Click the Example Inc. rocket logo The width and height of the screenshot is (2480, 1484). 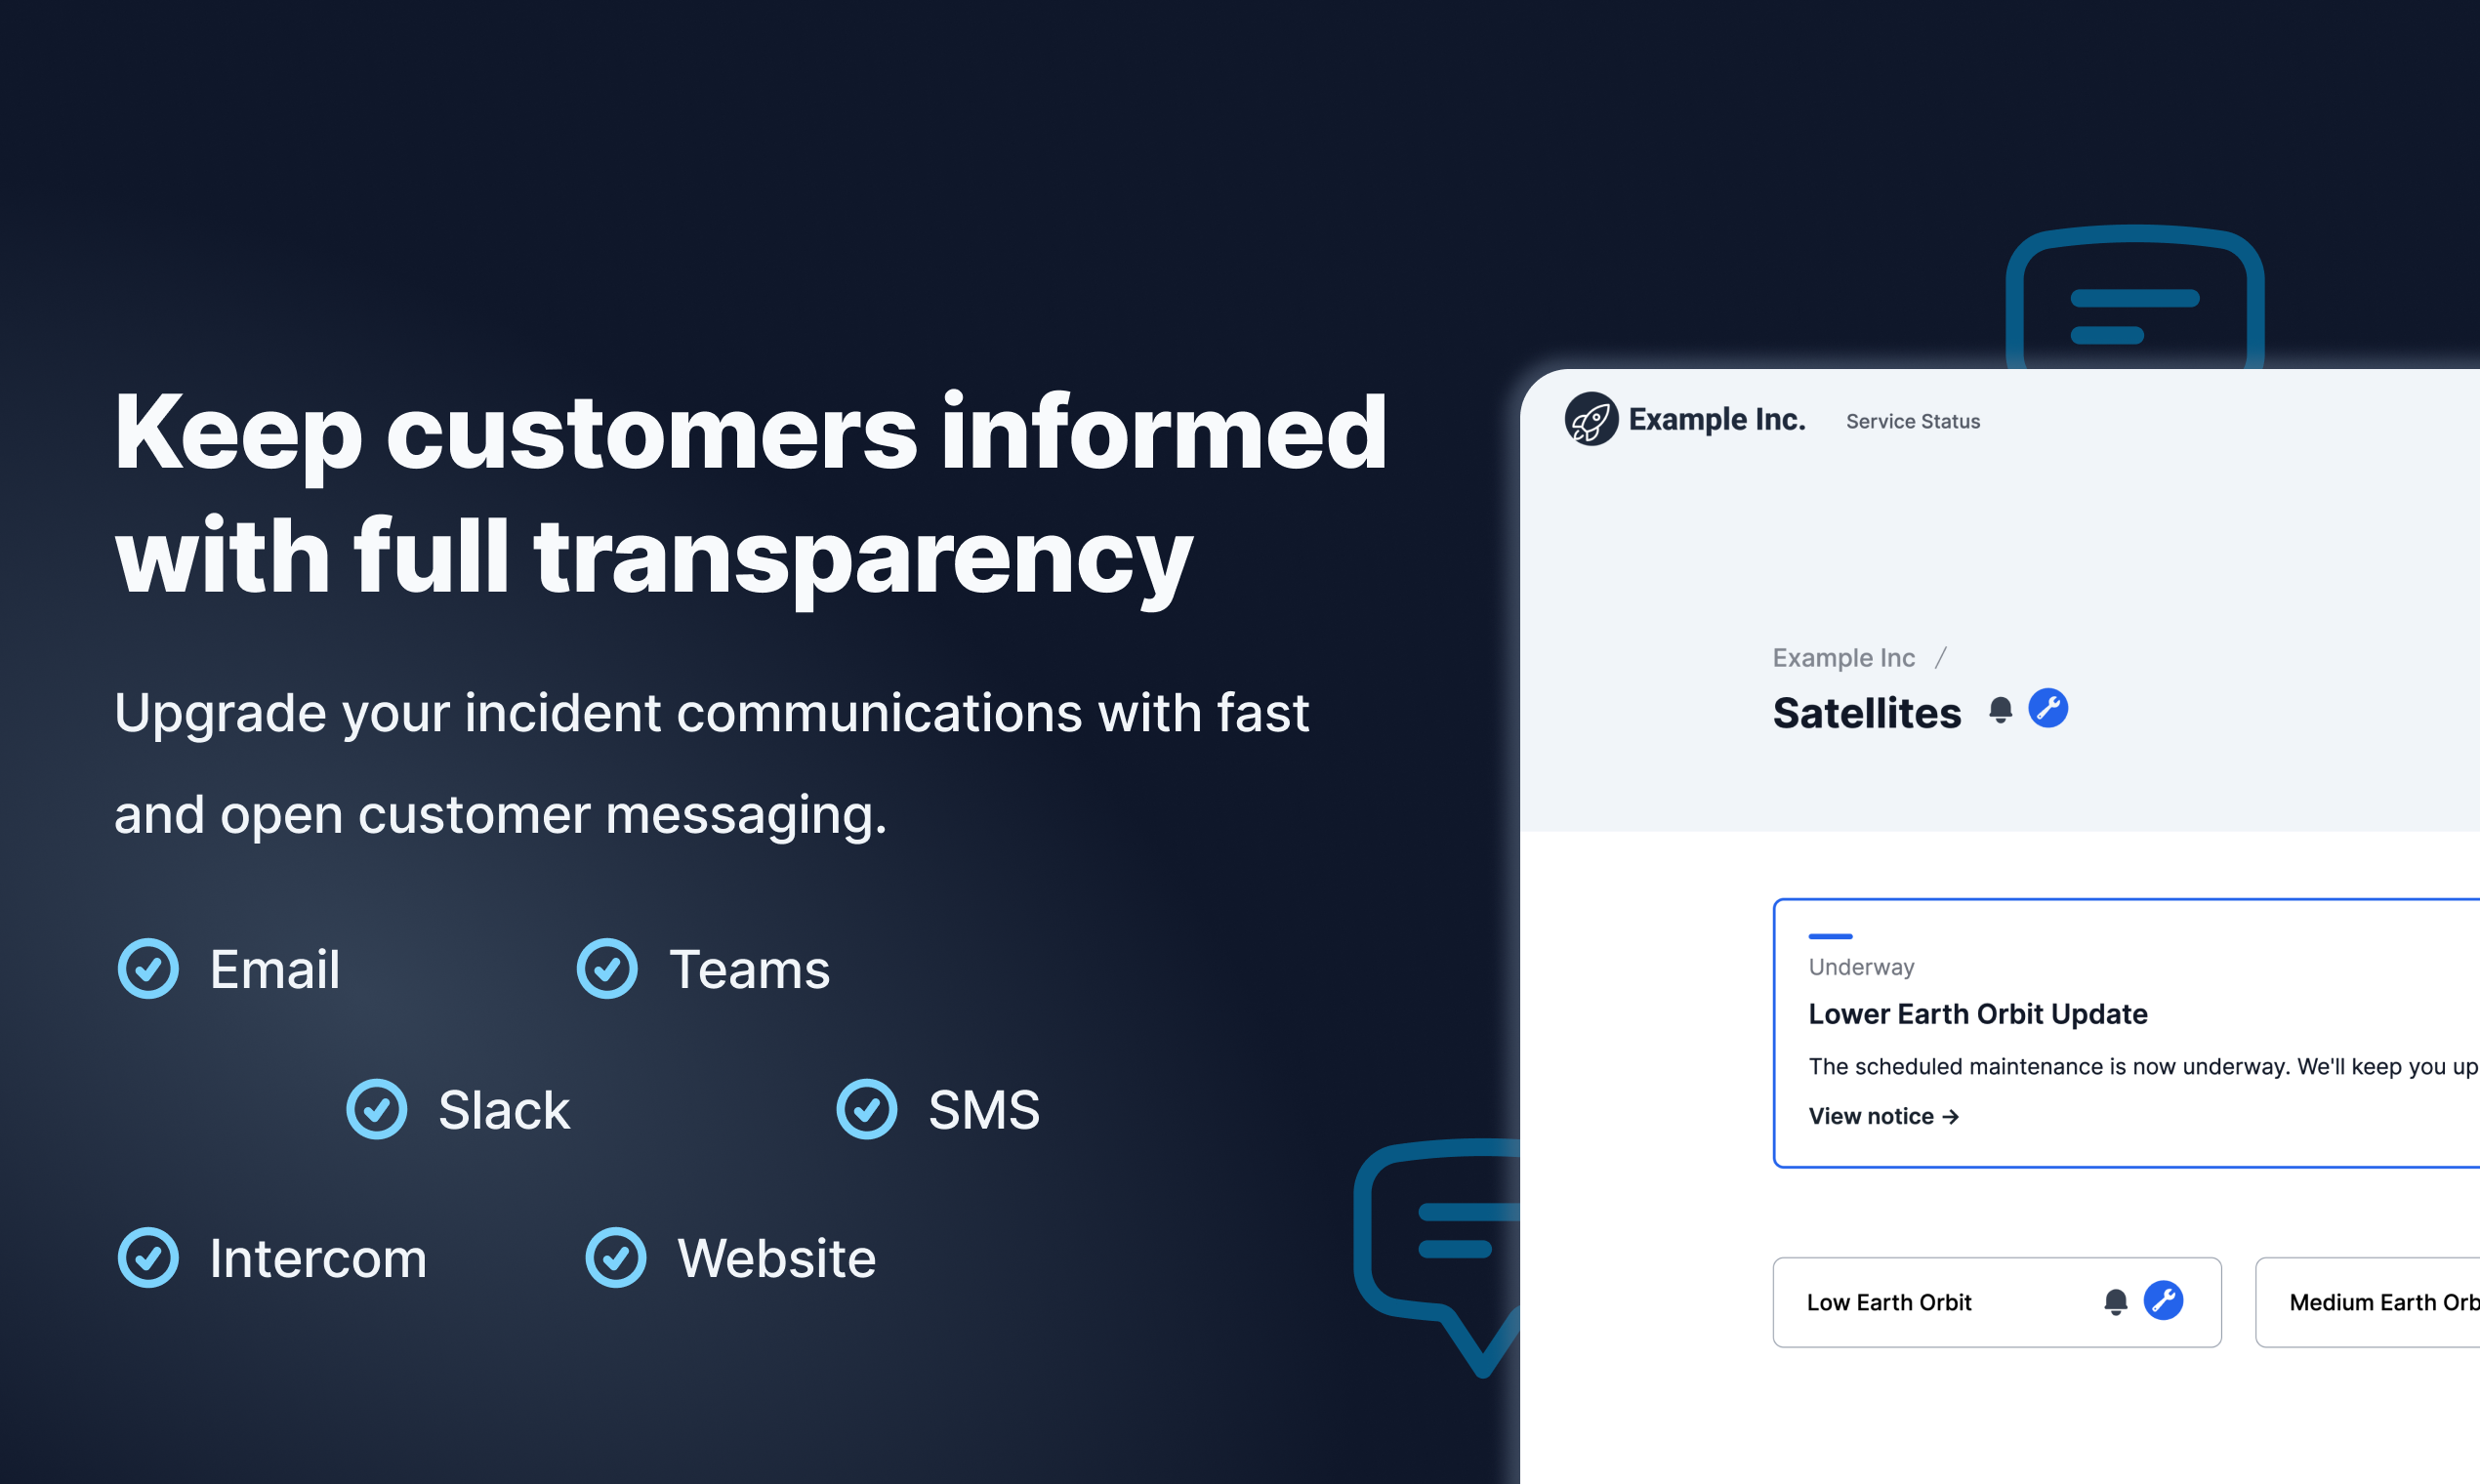(x=1591, y=419)
